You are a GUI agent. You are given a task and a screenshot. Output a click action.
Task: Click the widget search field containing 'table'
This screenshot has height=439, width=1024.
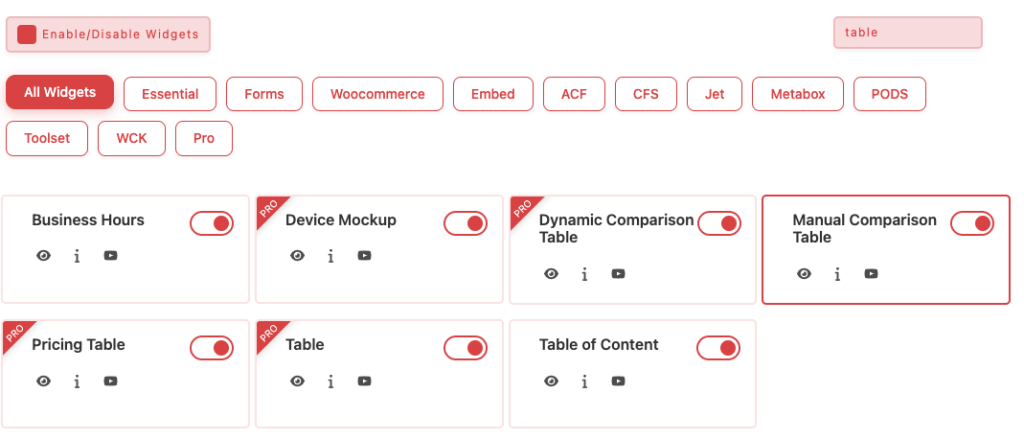[x=907, y=32]
